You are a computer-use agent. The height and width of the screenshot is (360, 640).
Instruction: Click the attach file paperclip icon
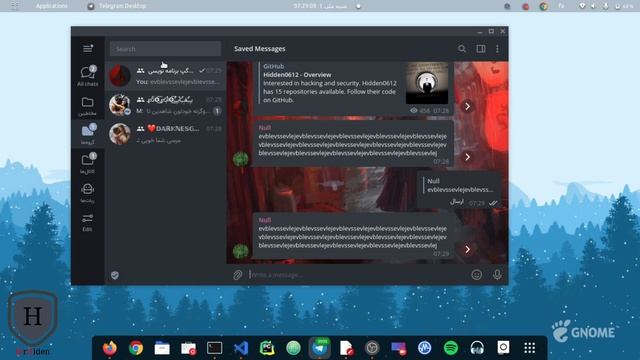238,275
